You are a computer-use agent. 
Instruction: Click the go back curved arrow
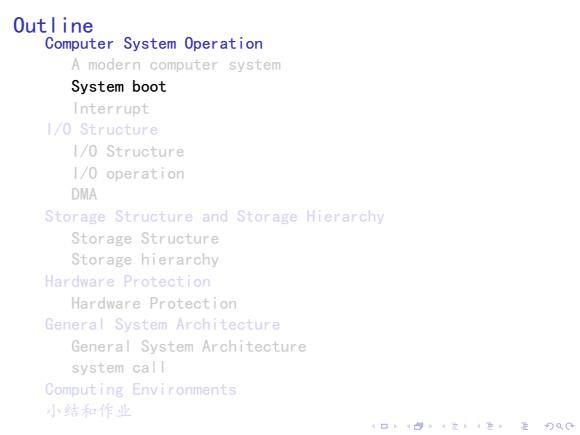click(x=549, y=426)
